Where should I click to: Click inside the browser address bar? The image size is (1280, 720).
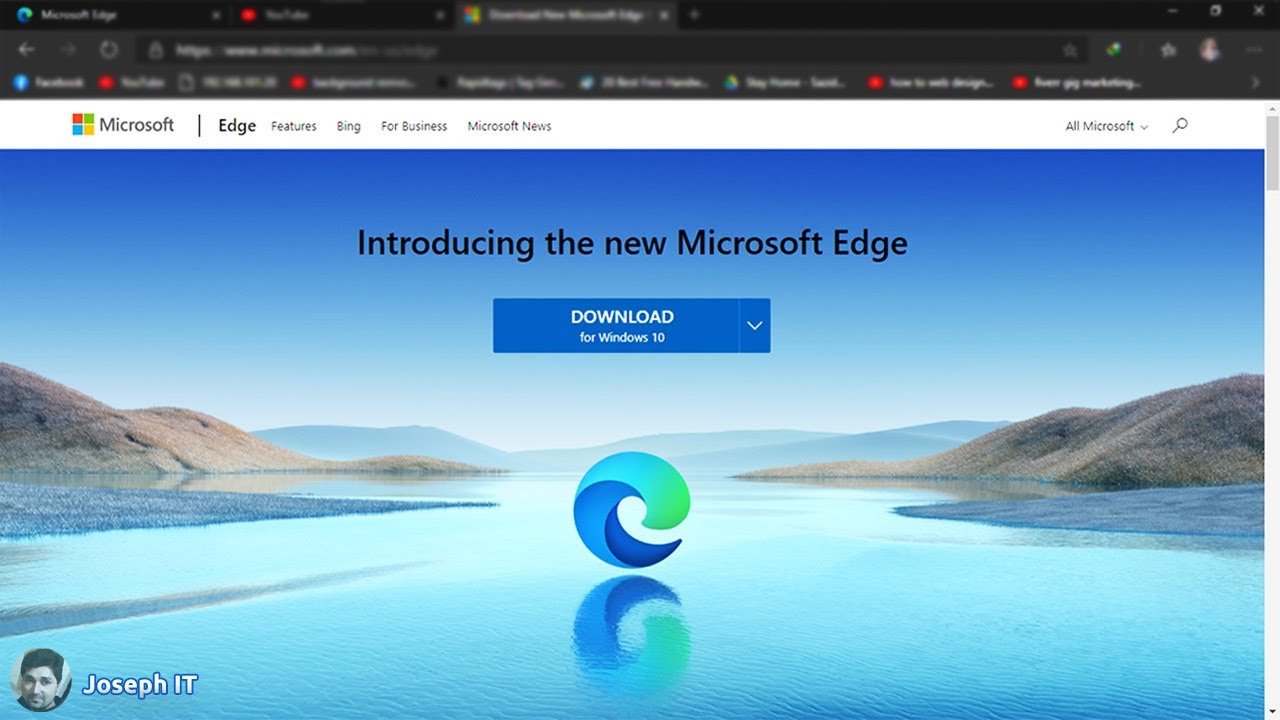[610, 50]
